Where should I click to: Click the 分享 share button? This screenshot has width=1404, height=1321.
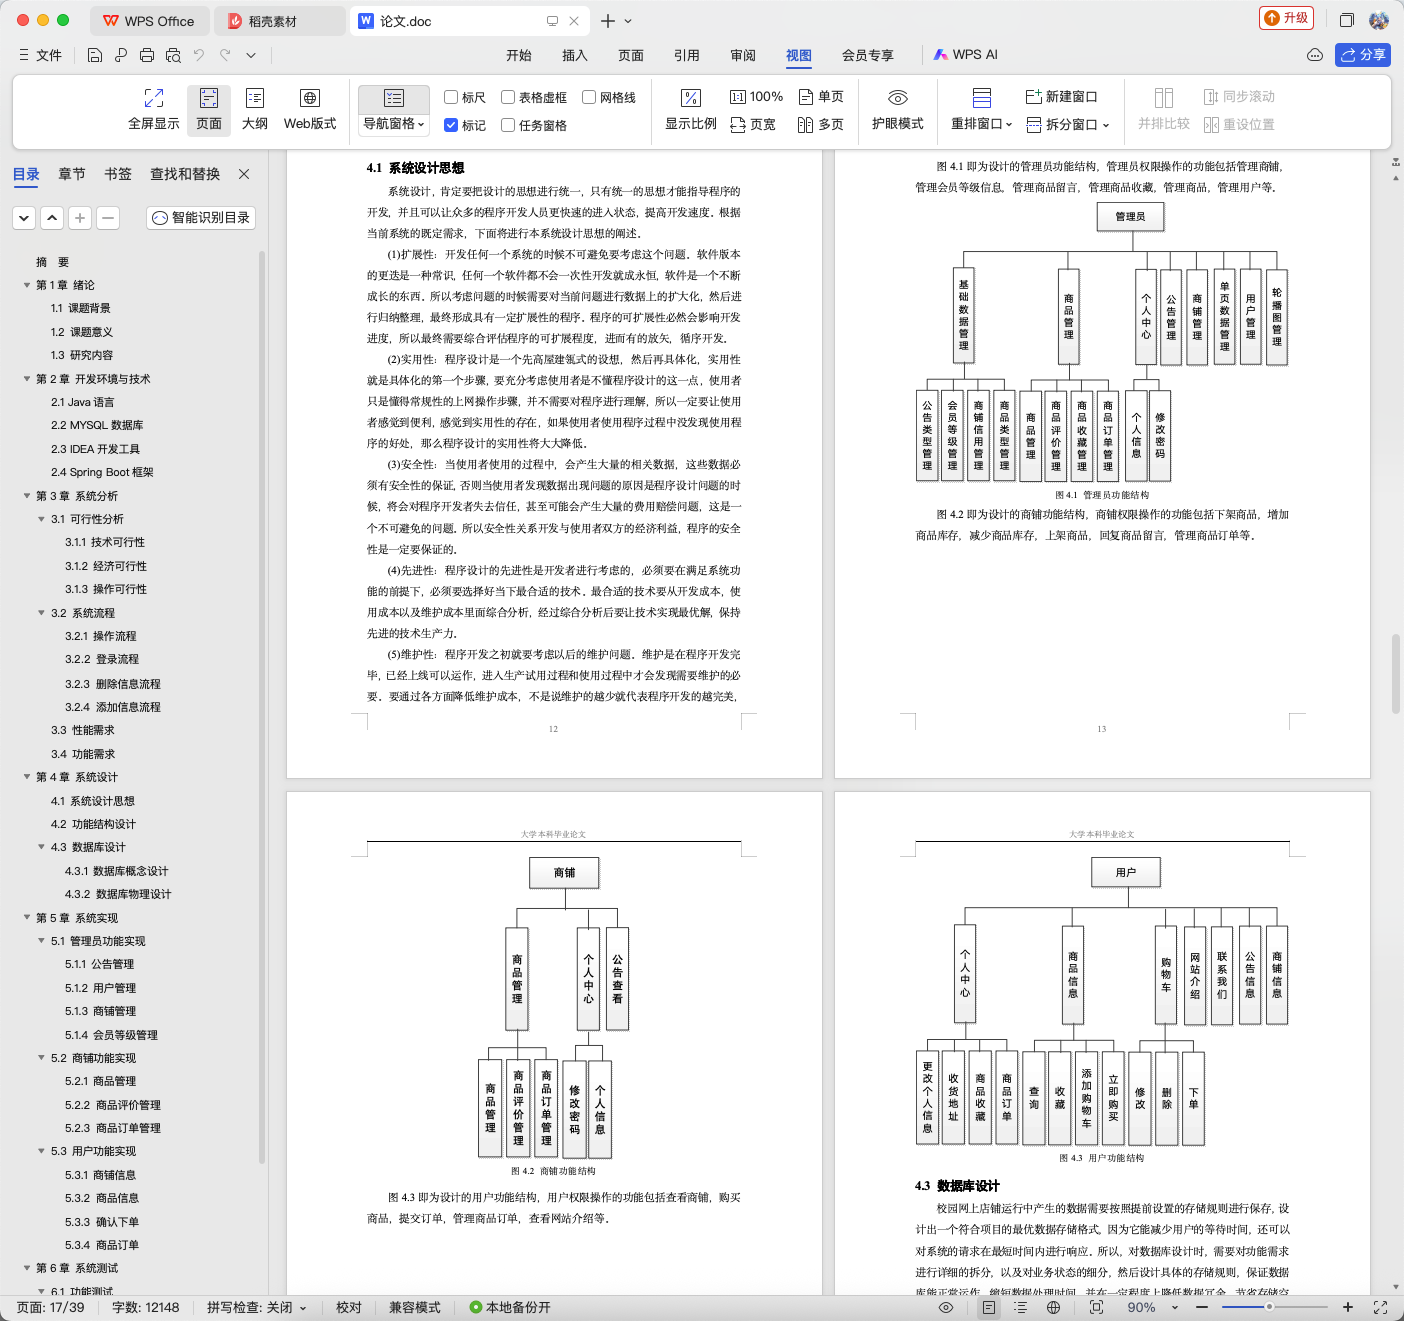(x=1363, y=55)
